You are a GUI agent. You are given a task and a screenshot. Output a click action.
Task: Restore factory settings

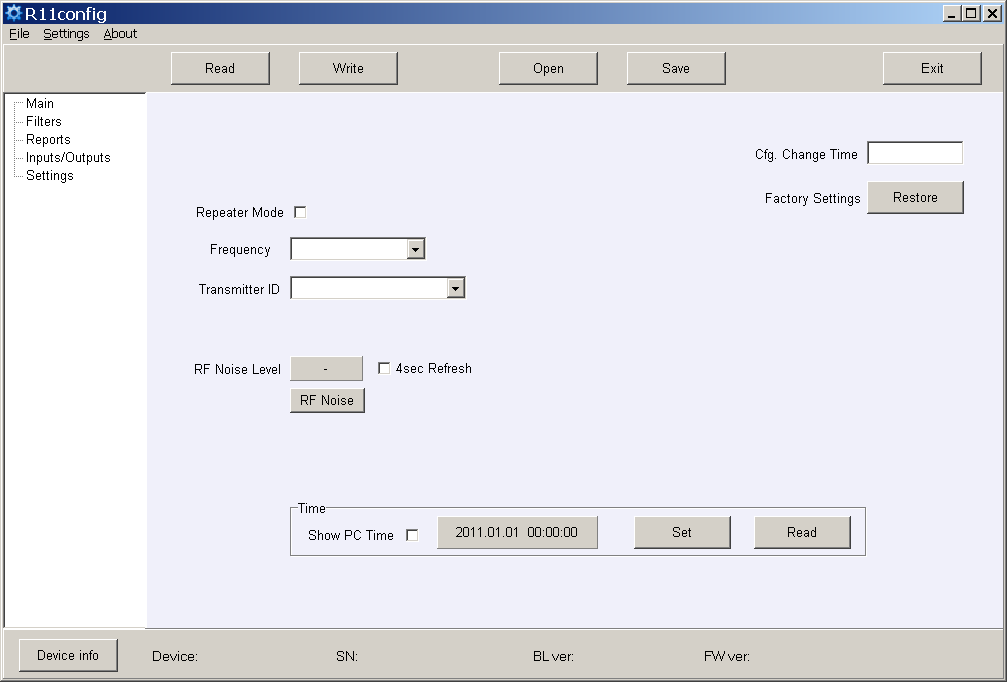coord(915,197)
